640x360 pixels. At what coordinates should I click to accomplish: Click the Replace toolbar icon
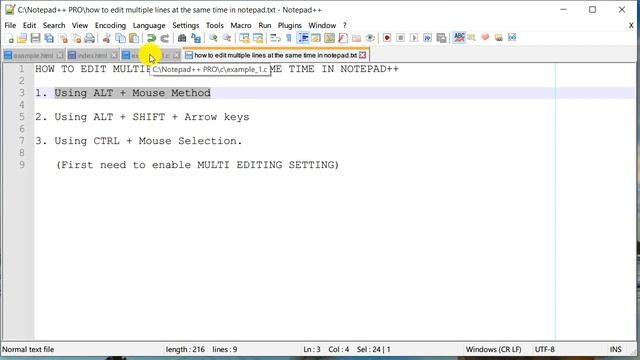pyautogui.click(x=196, y=38)
